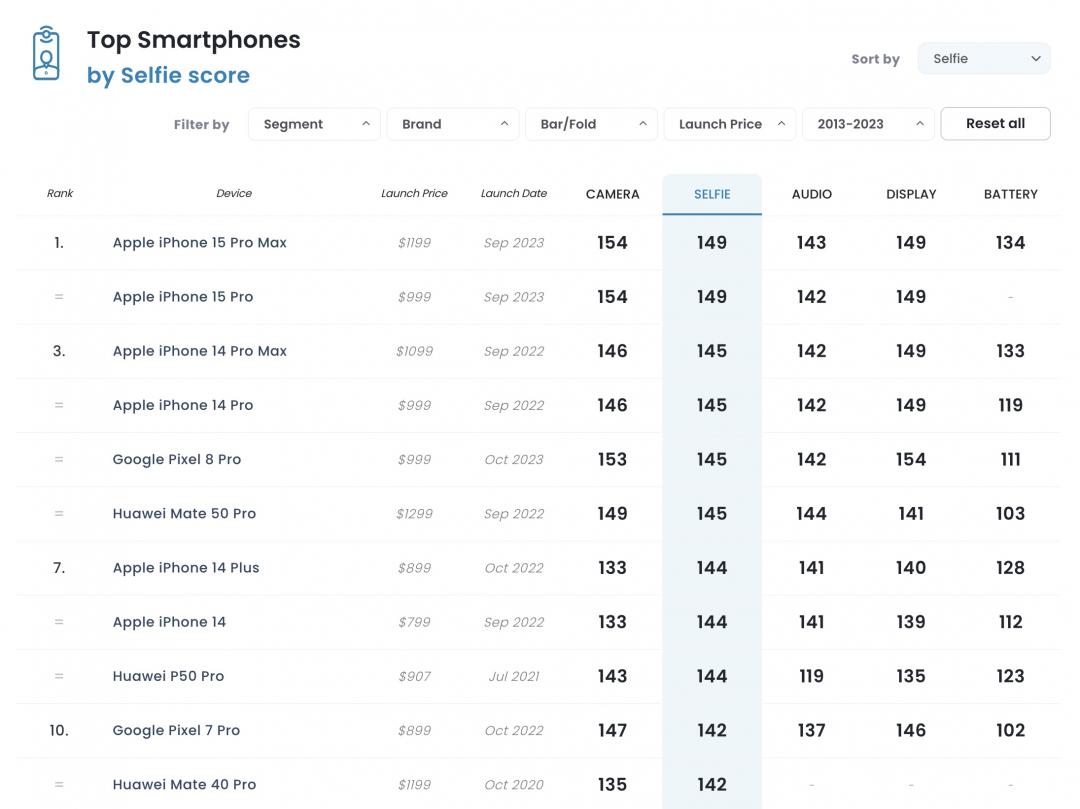Viewport: 1080px width, 809px height.
Task: Choose the BATTERY column header
Action: (1010, 194)
